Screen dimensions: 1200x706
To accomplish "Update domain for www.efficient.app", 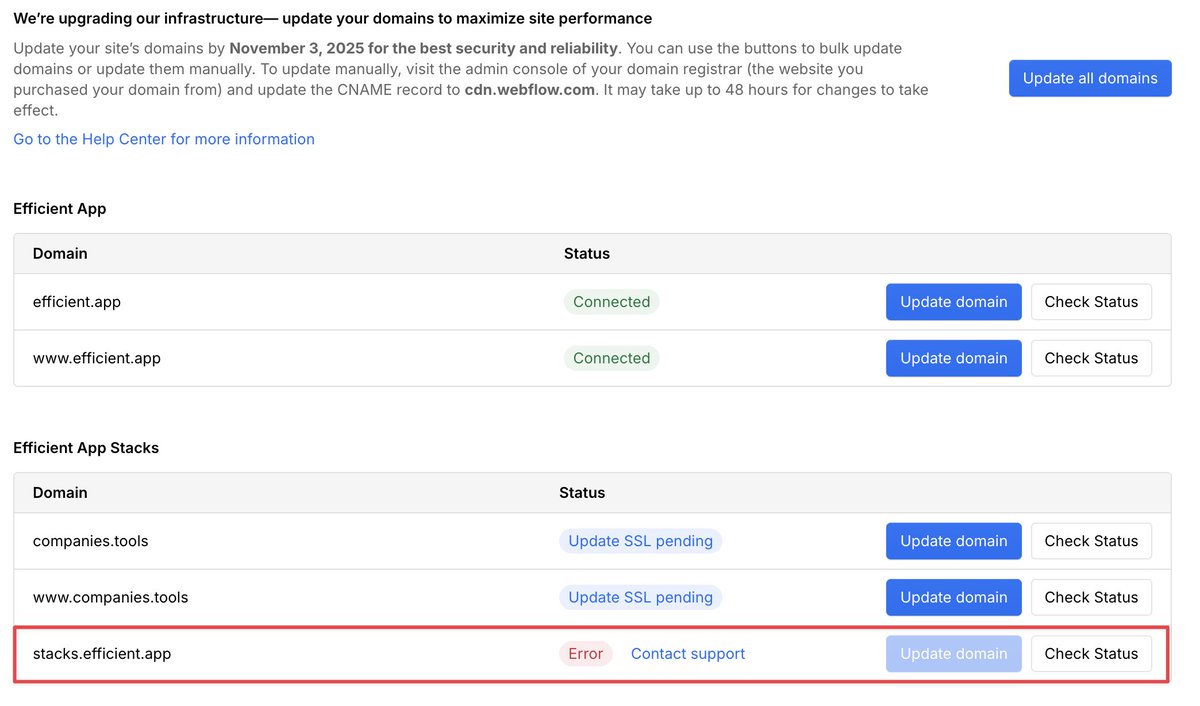I will tap(954, 358).
